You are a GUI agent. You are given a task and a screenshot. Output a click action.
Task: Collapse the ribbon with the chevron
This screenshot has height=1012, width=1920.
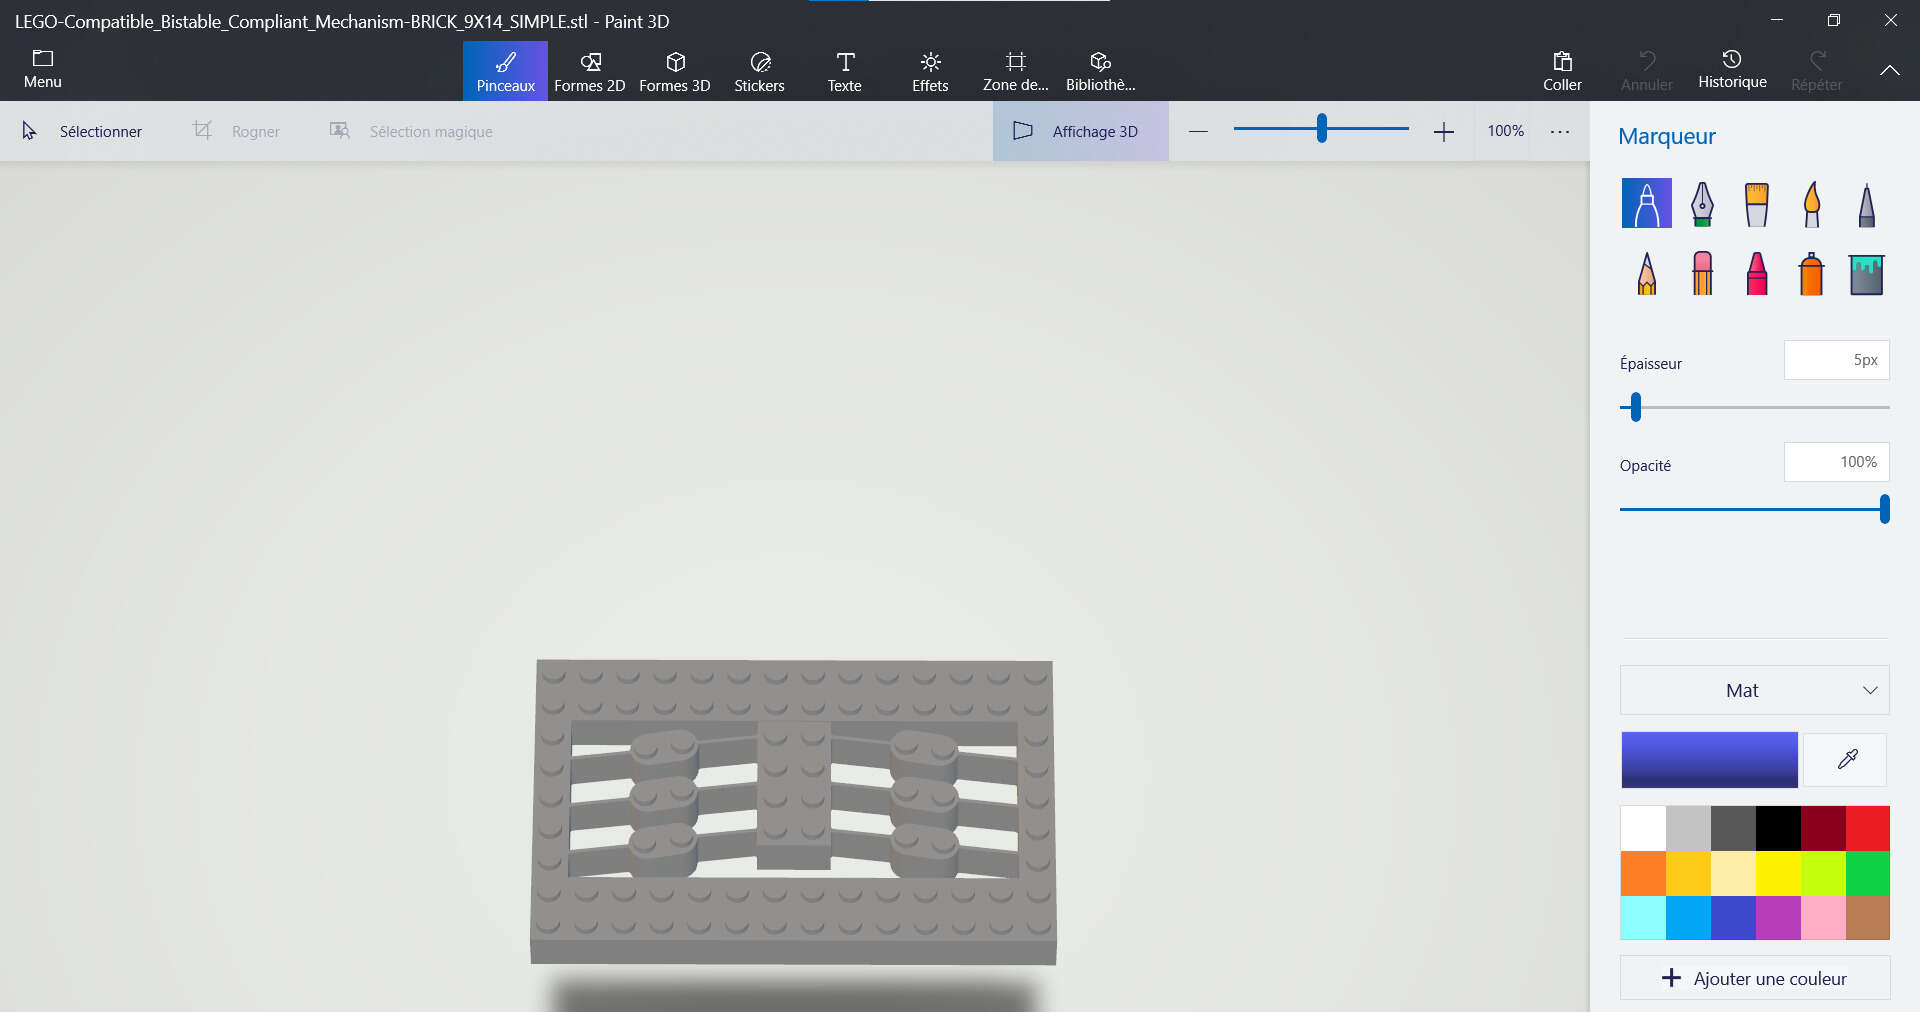(1889, 70)
